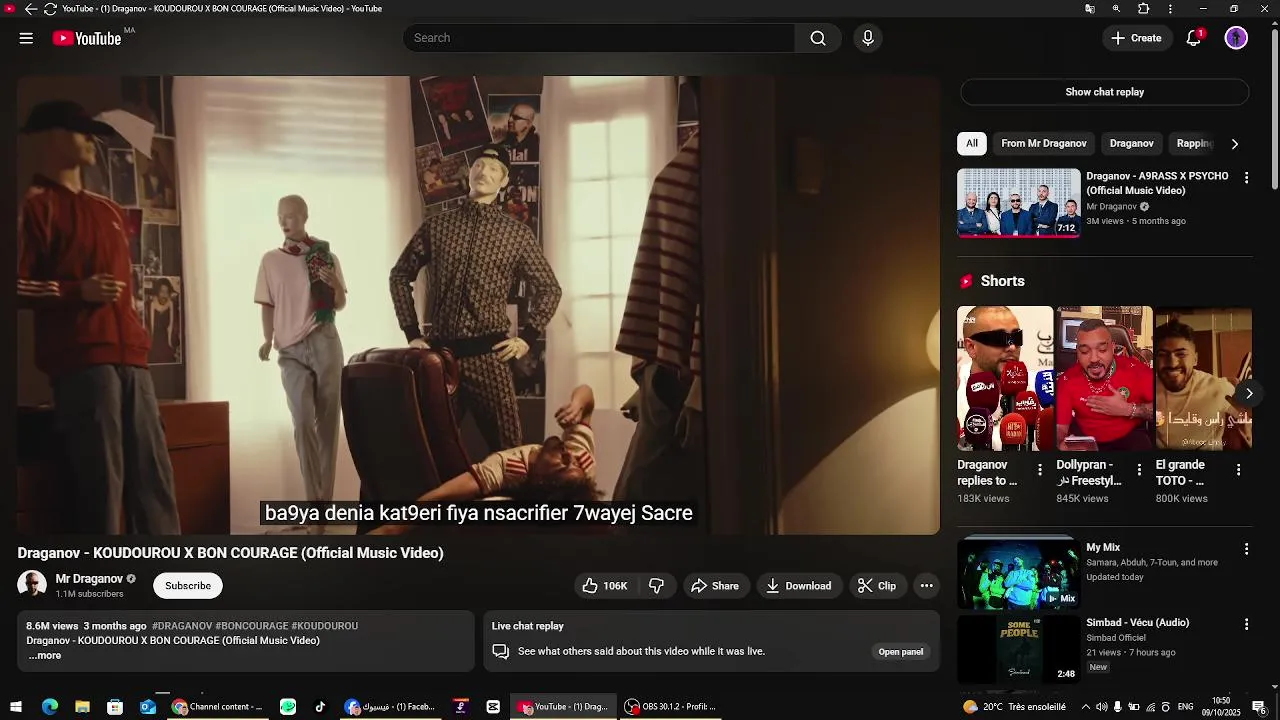Viewport: 1280px width, 720px height.
Task: Open the translate page icon in title bar
Action: (x=1090, y=9)
